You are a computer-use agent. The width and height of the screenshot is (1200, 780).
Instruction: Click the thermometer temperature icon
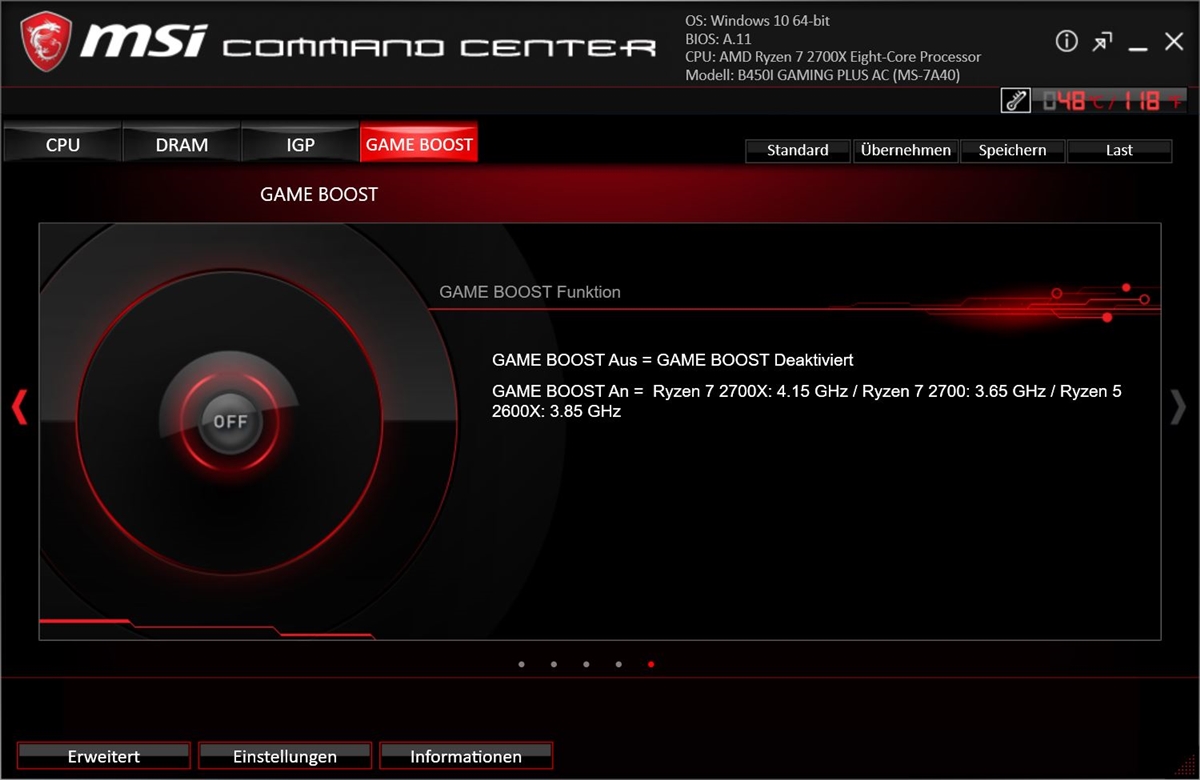point(1015,100)
